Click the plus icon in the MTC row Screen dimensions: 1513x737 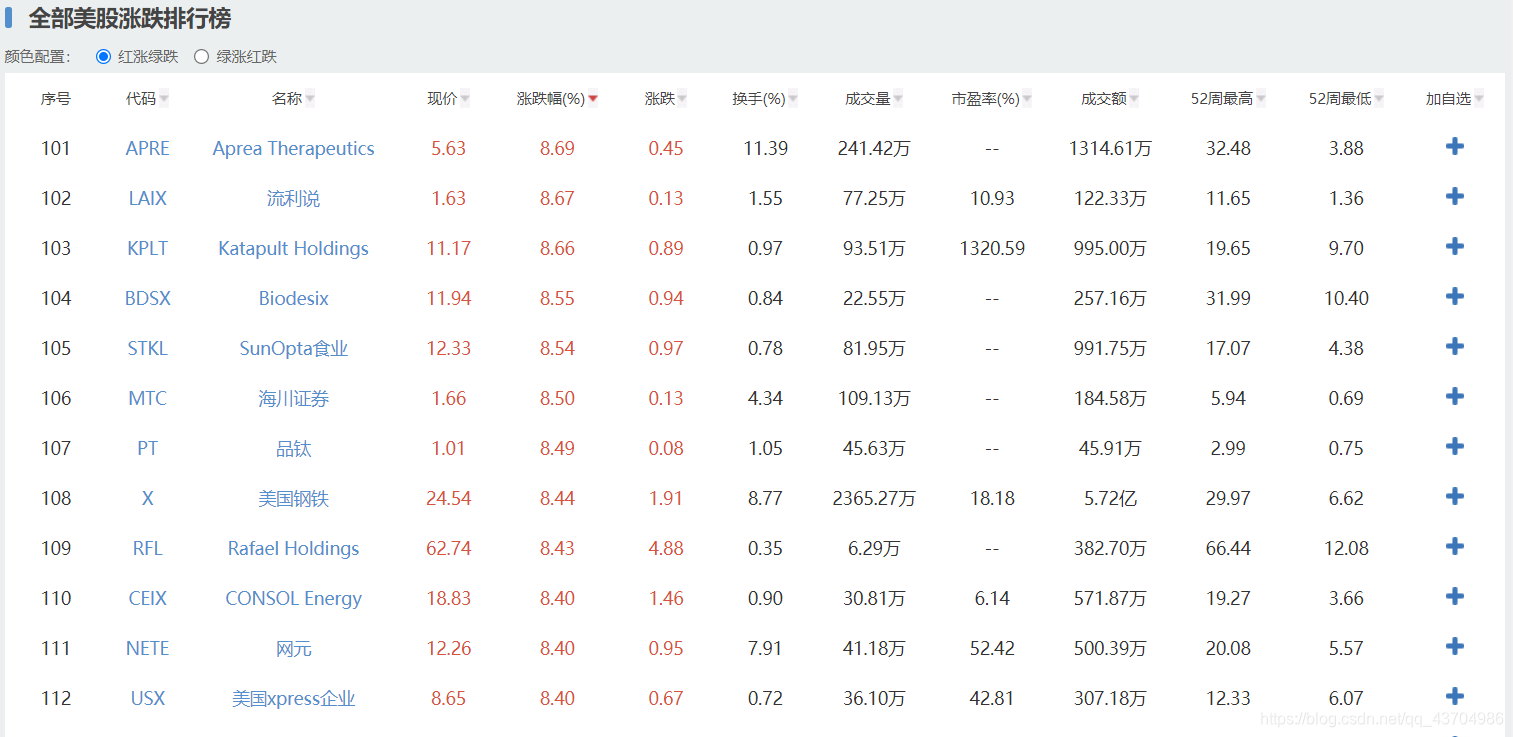(x=1455, y=397)
